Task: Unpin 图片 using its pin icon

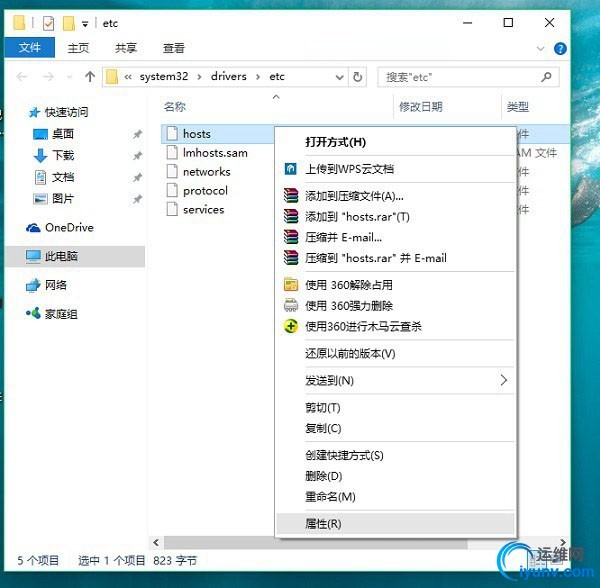Action: pyautogui.click(x=137, y=199)
